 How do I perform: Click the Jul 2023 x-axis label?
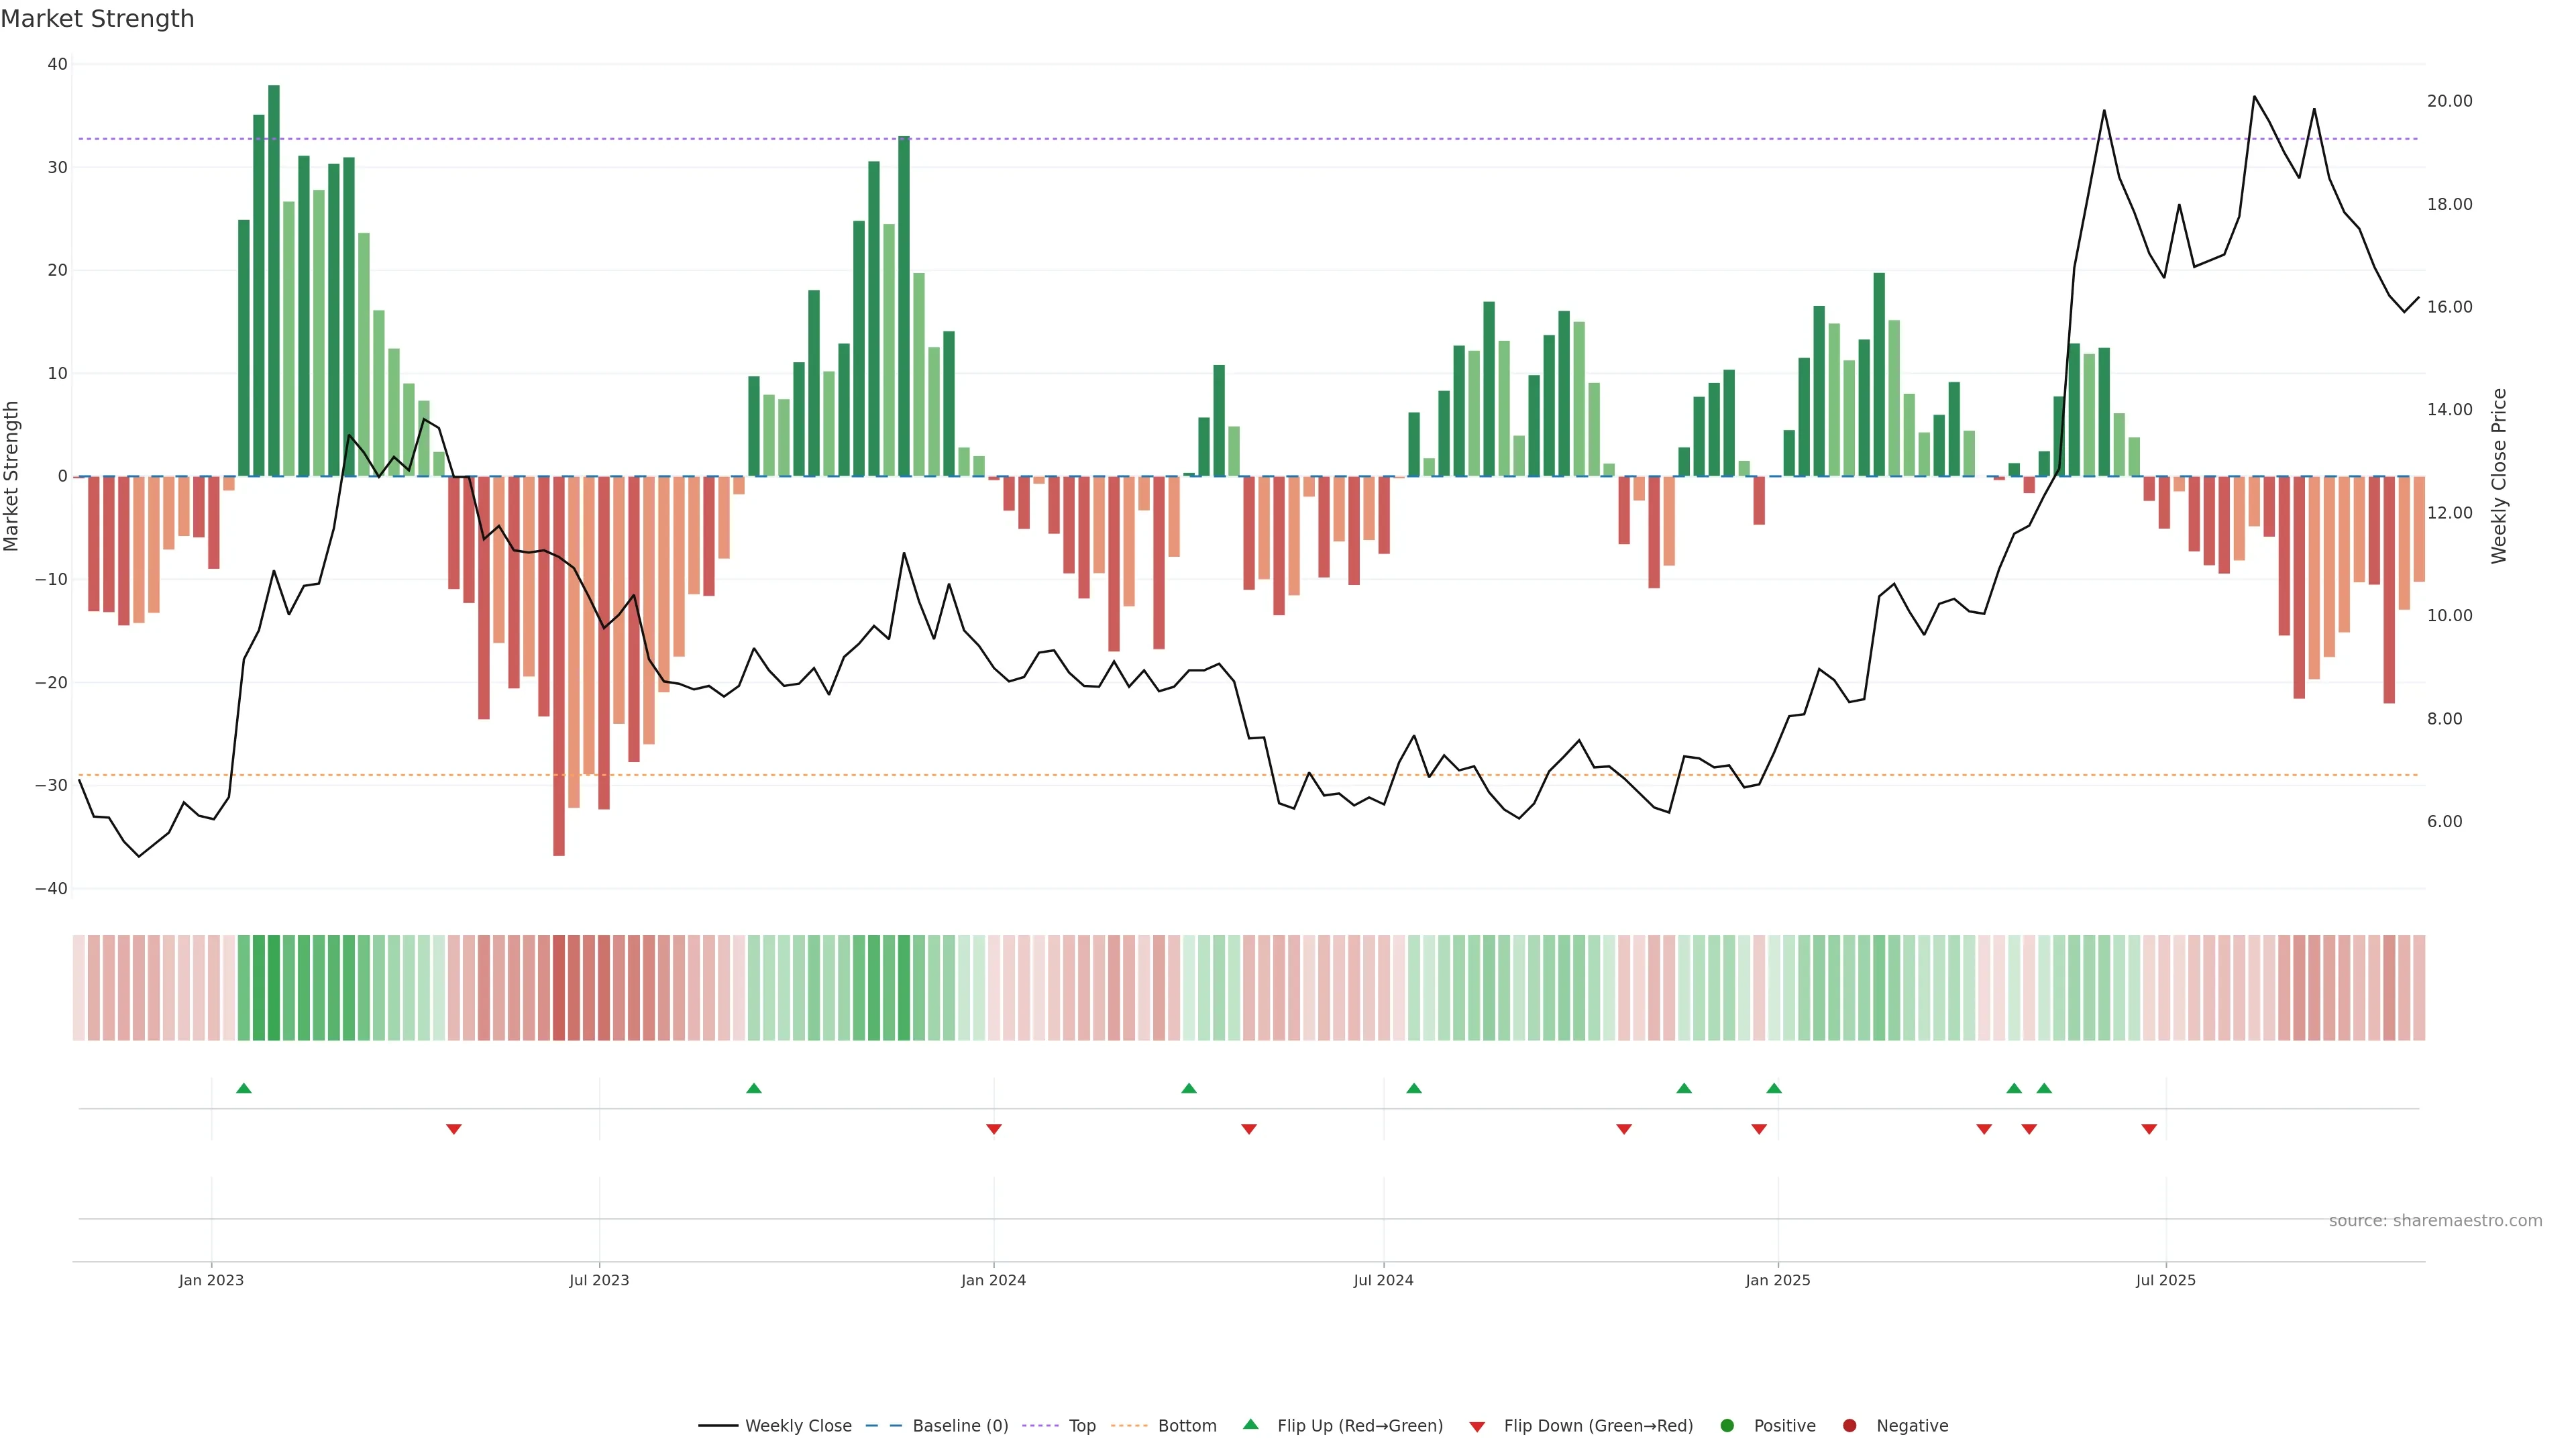(599, 1280)
